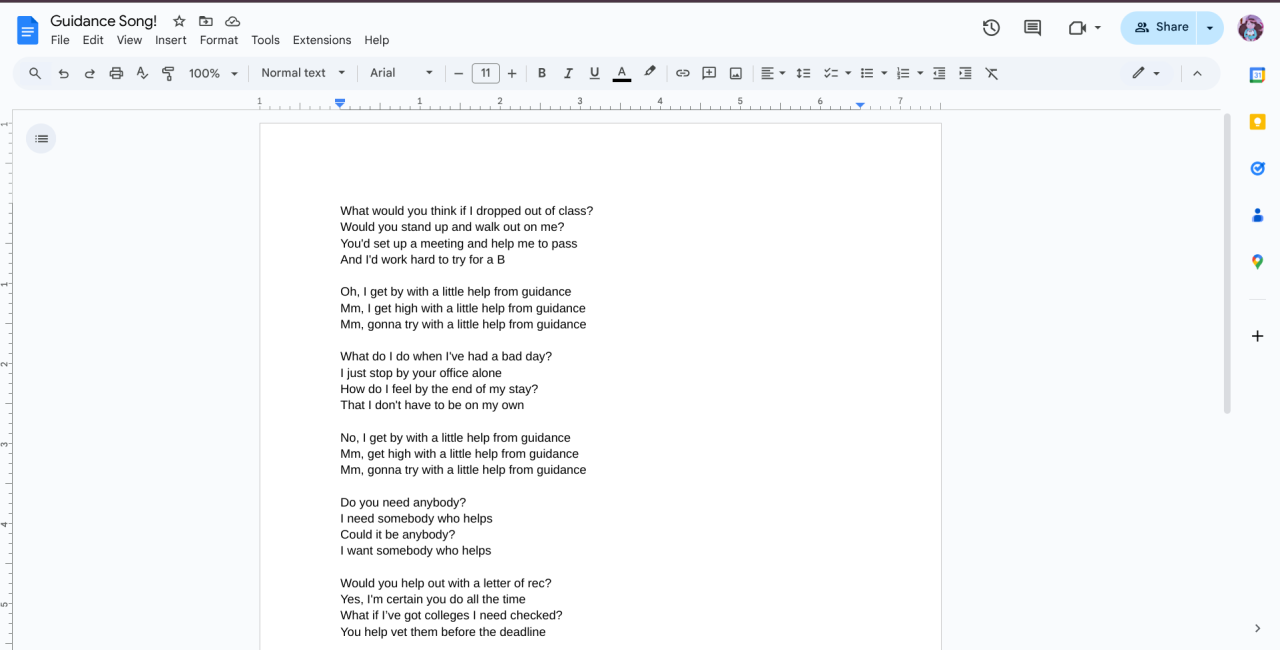The width and height of the screenshot is (1280, 650).
Task: Run spelling and grammar check icon
Action: [x=142, y=73]
